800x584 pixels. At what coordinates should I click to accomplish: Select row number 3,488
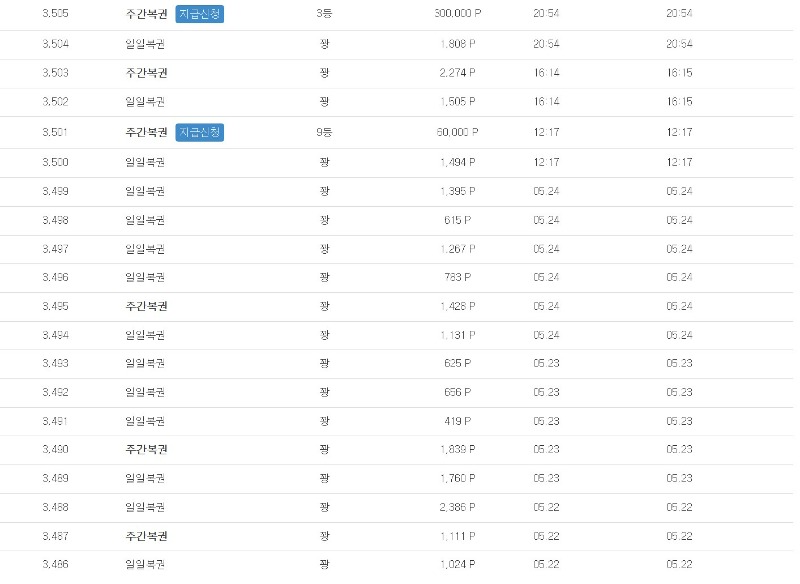pyautogui.click(x=55, y=507)
